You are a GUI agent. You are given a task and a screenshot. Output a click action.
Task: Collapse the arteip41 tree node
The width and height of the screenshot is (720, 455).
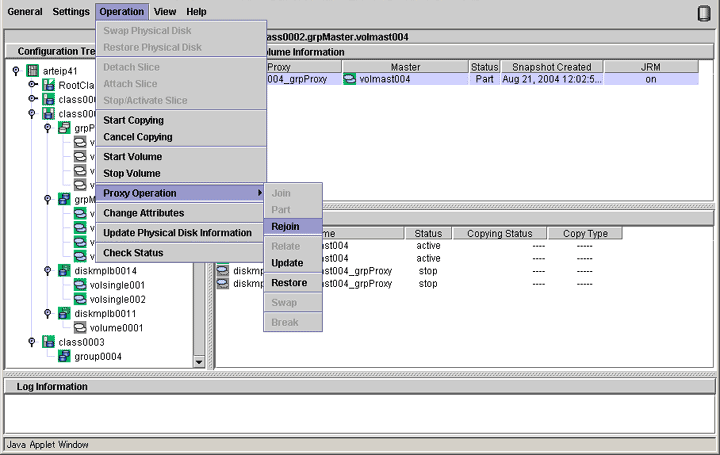[16, 71]
